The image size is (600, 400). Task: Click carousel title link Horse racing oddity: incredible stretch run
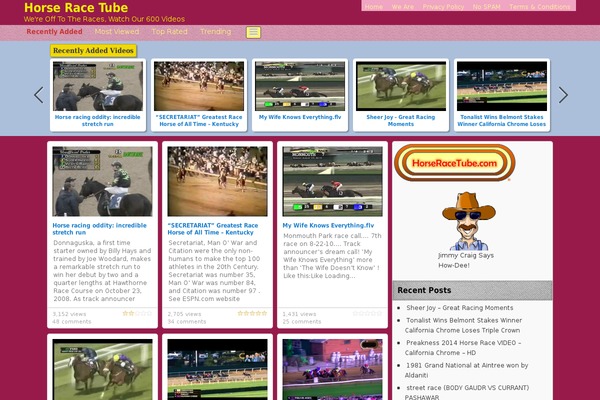point(98,121)
